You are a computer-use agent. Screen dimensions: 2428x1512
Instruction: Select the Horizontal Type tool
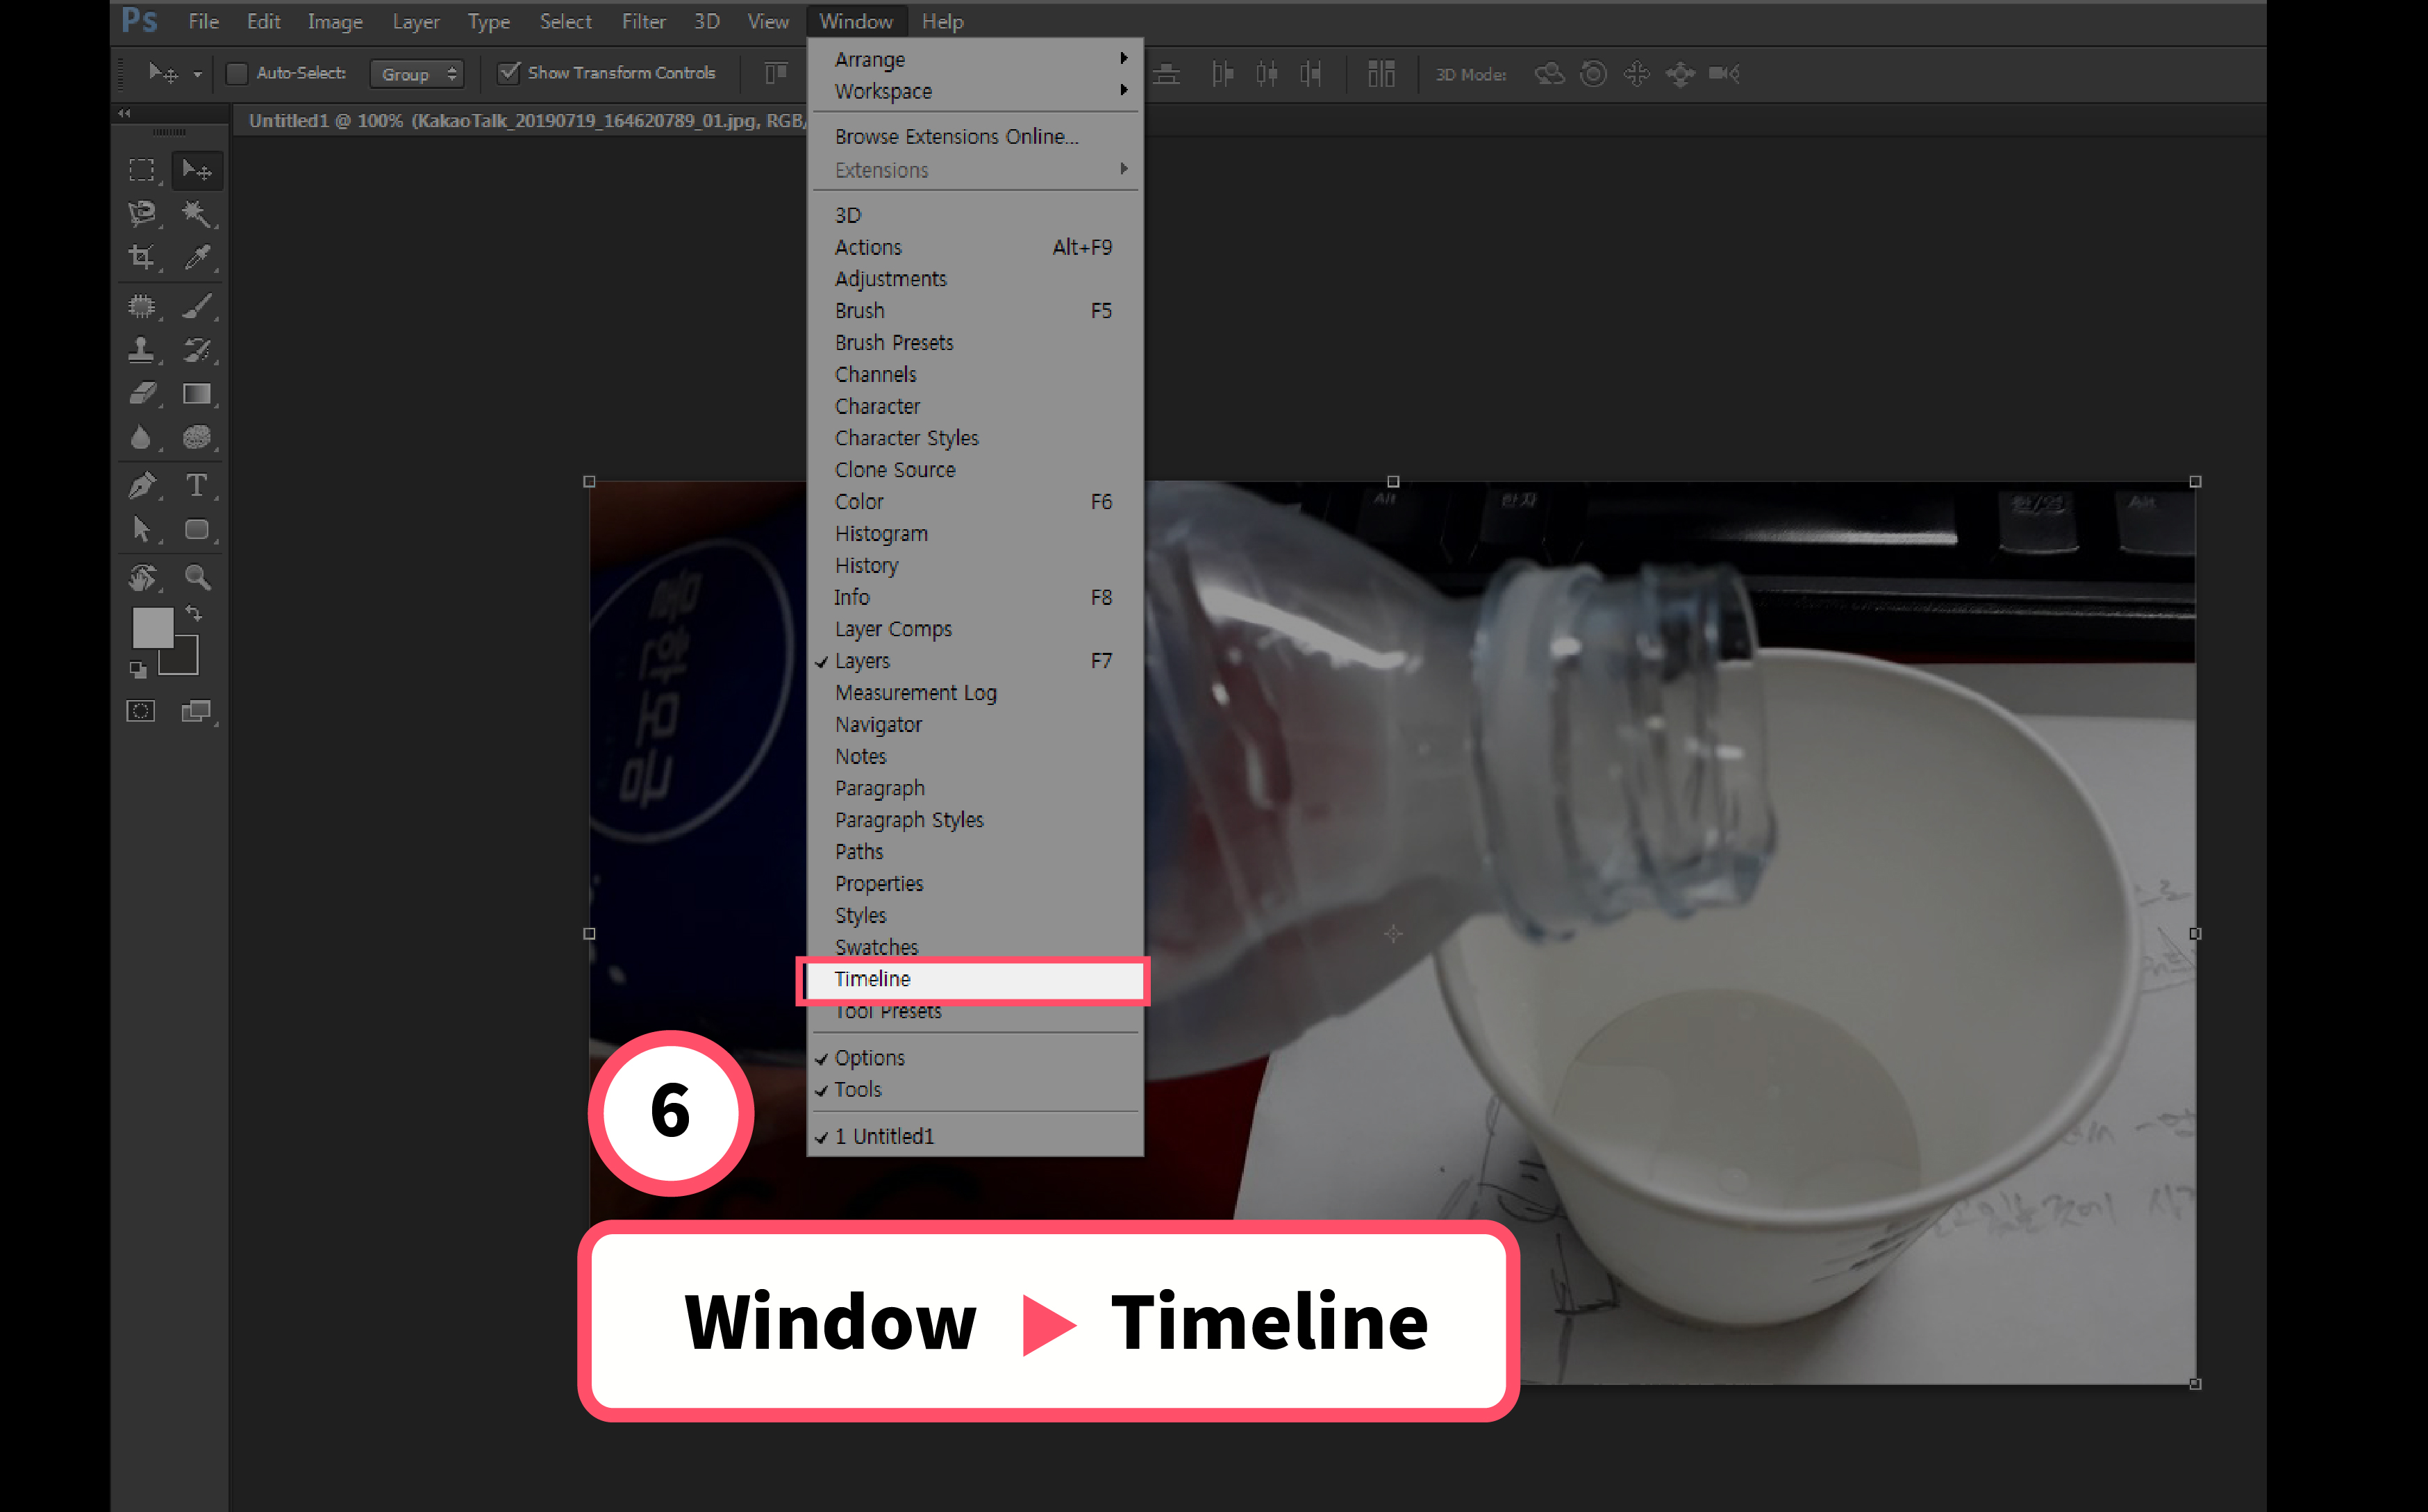[196, 486]
